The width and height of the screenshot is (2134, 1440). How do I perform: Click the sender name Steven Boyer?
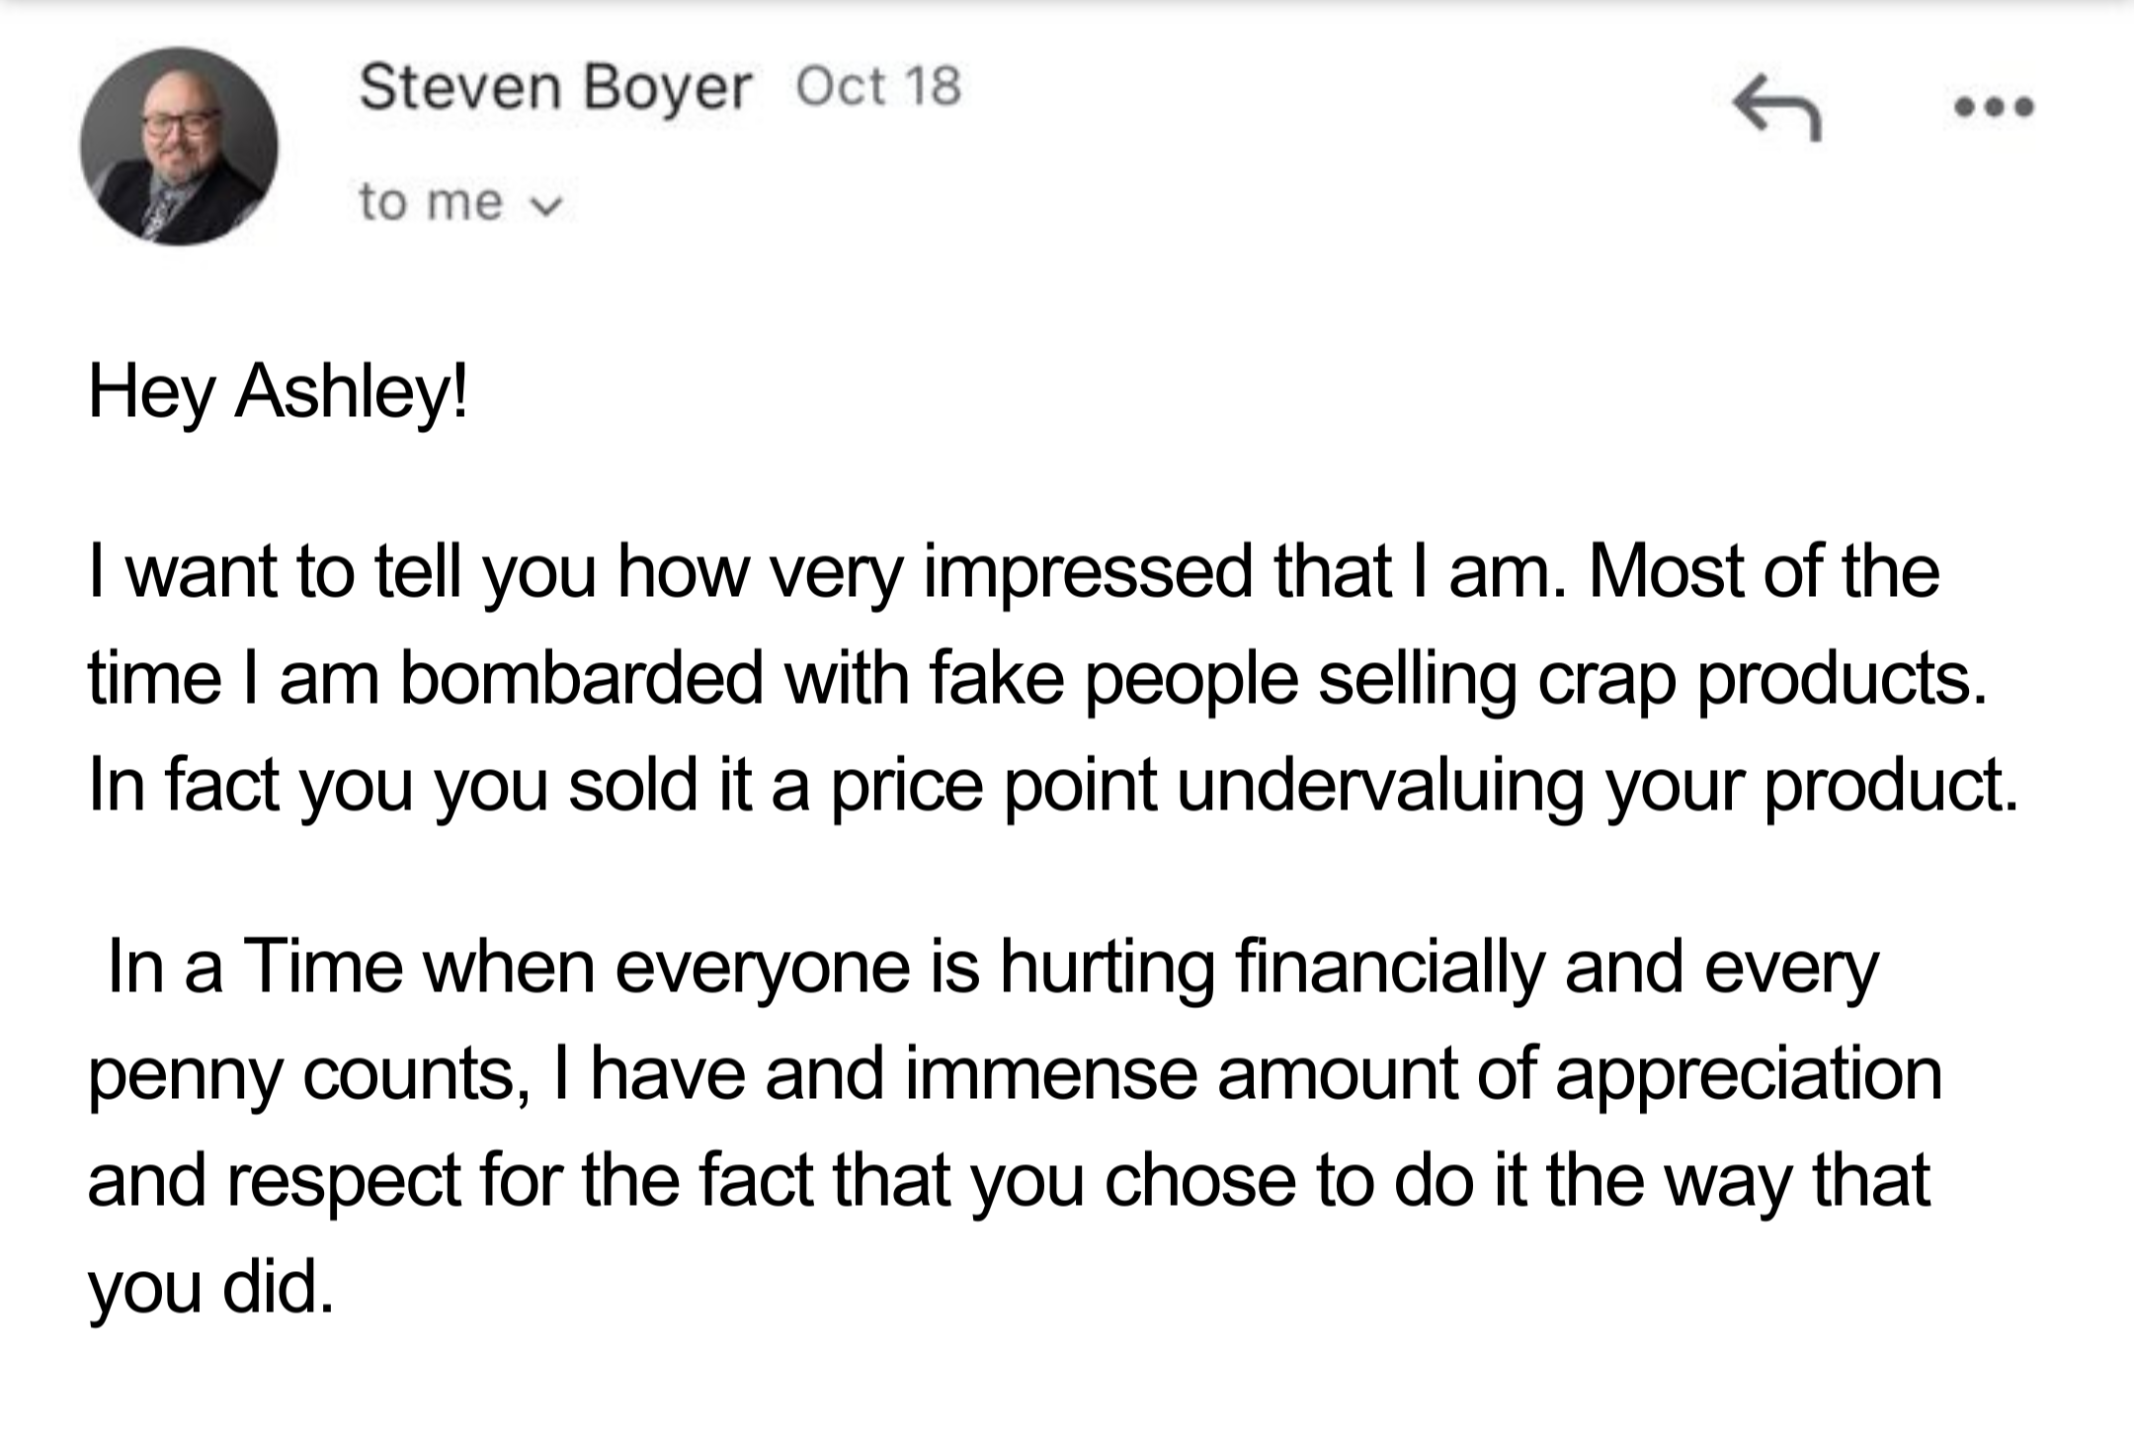click(554, 87)
